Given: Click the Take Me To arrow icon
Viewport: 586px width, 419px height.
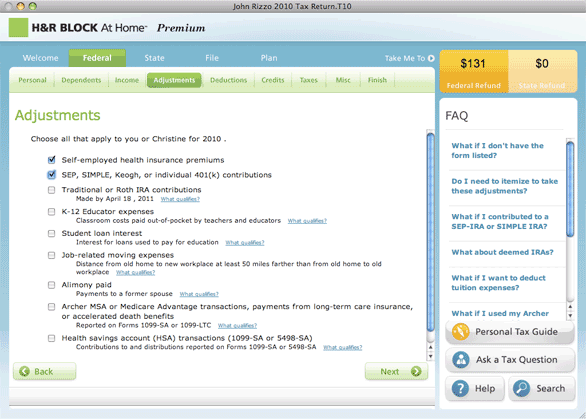Looking at the screenshot, I should pos(431,58).
